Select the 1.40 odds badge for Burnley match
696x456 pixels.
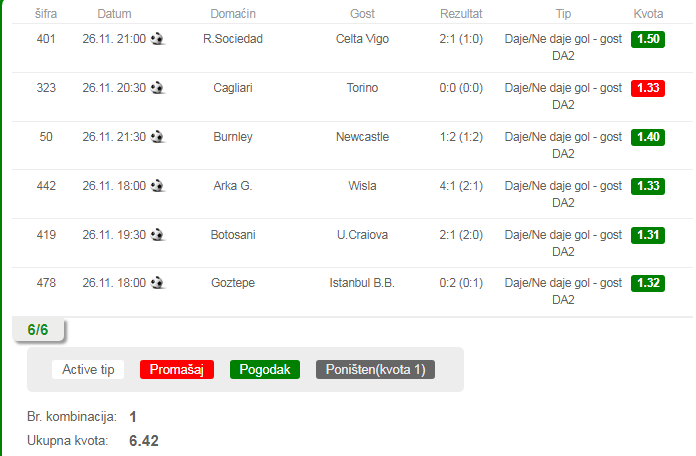648,137
